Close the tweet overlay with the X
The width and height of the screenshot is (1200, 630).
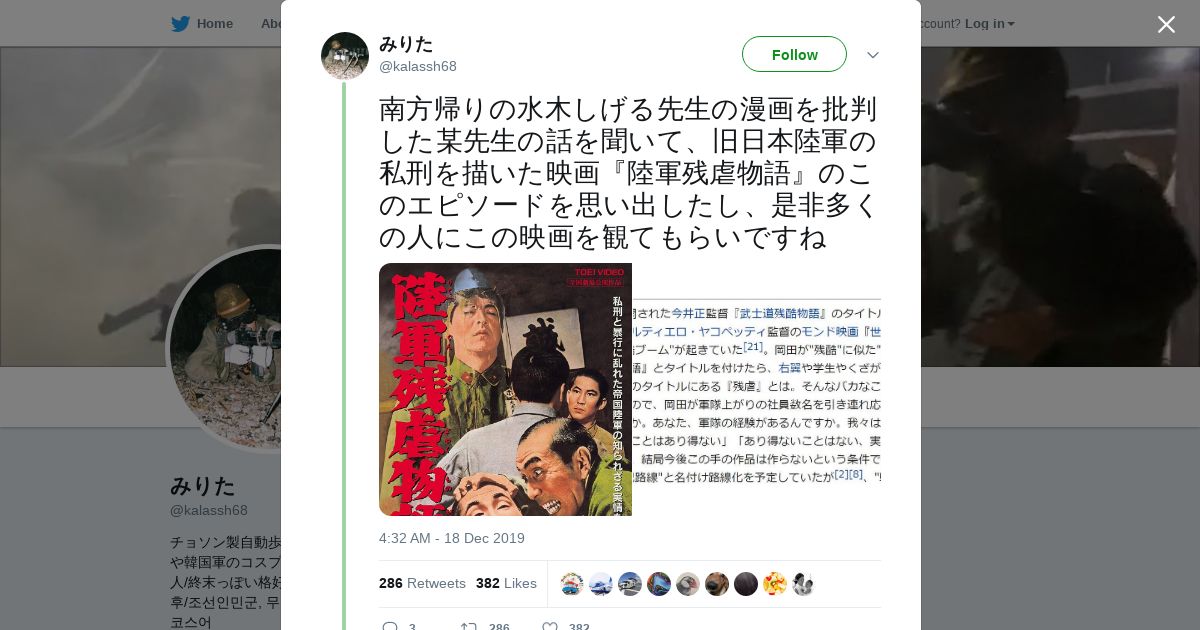point(1166,24)
